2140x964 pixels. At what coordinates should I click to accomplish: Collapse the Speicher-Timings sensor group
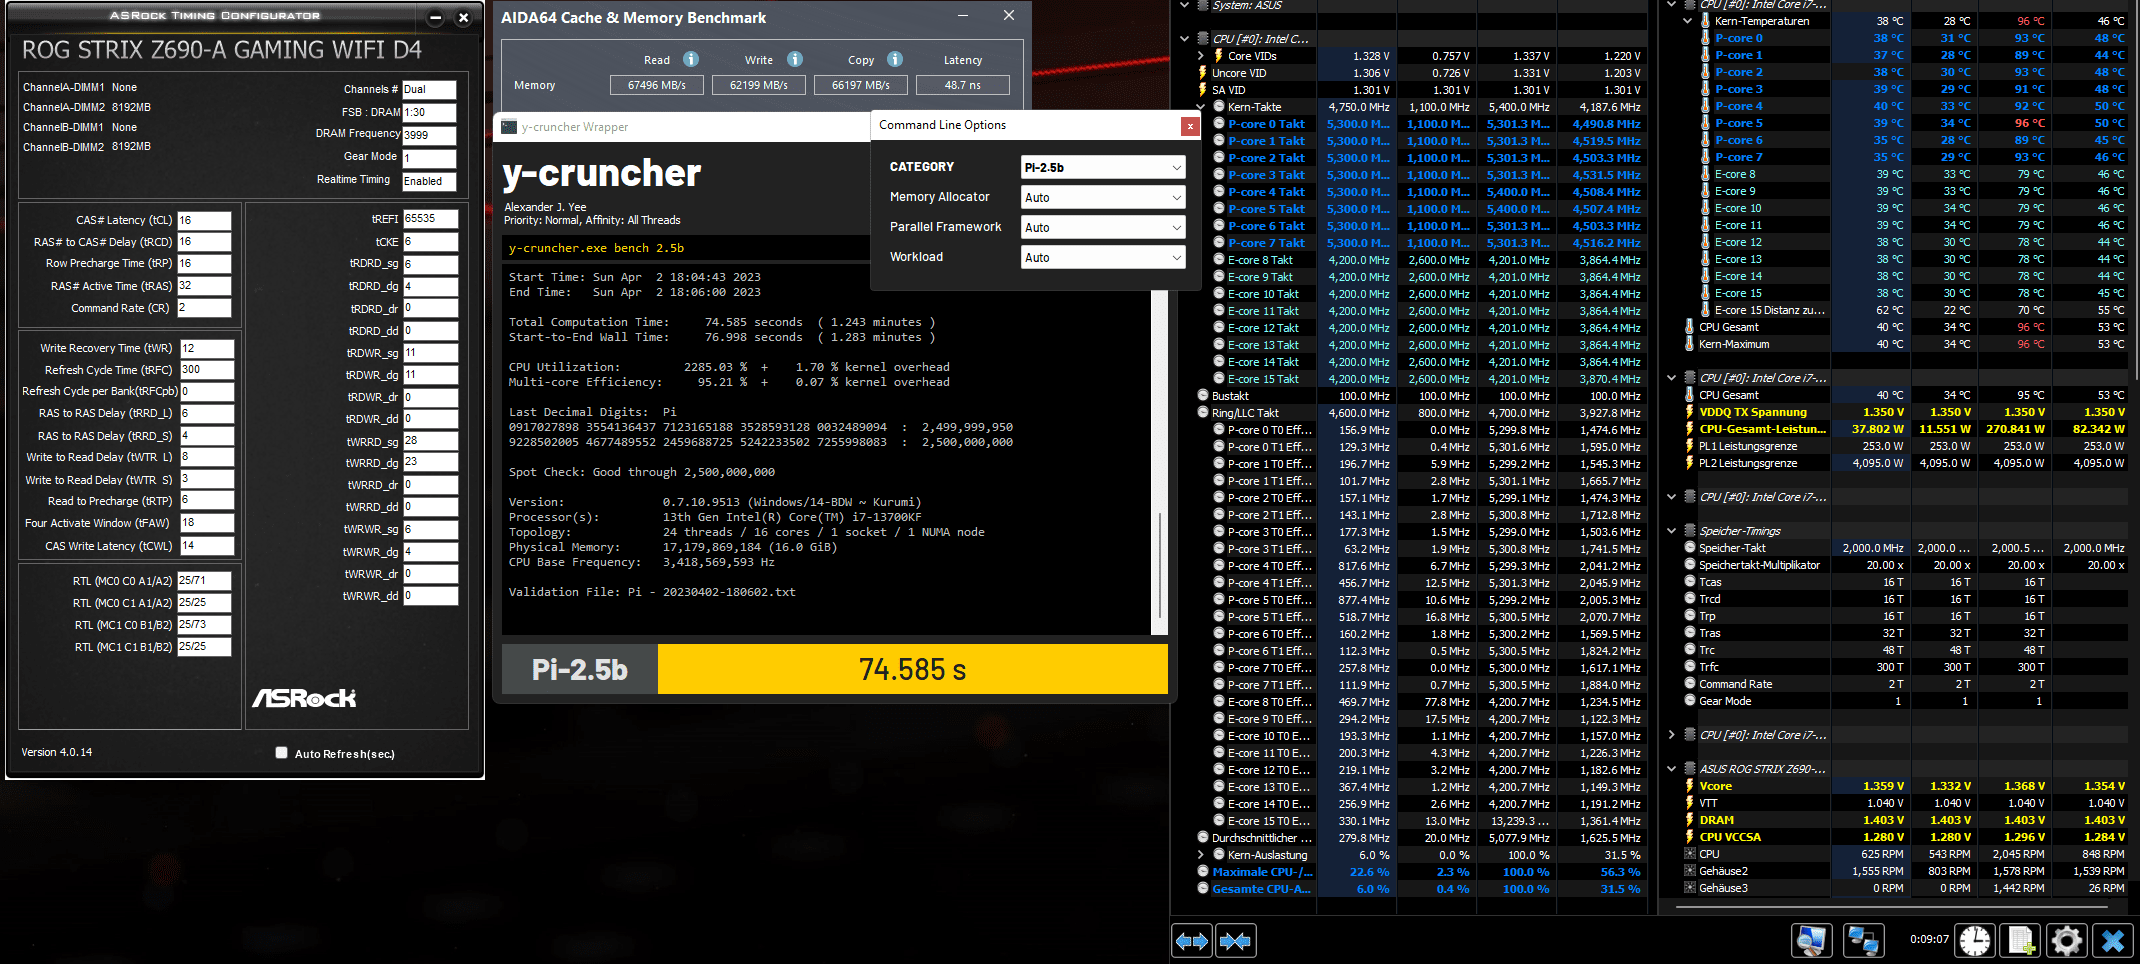coord(1672,531)
